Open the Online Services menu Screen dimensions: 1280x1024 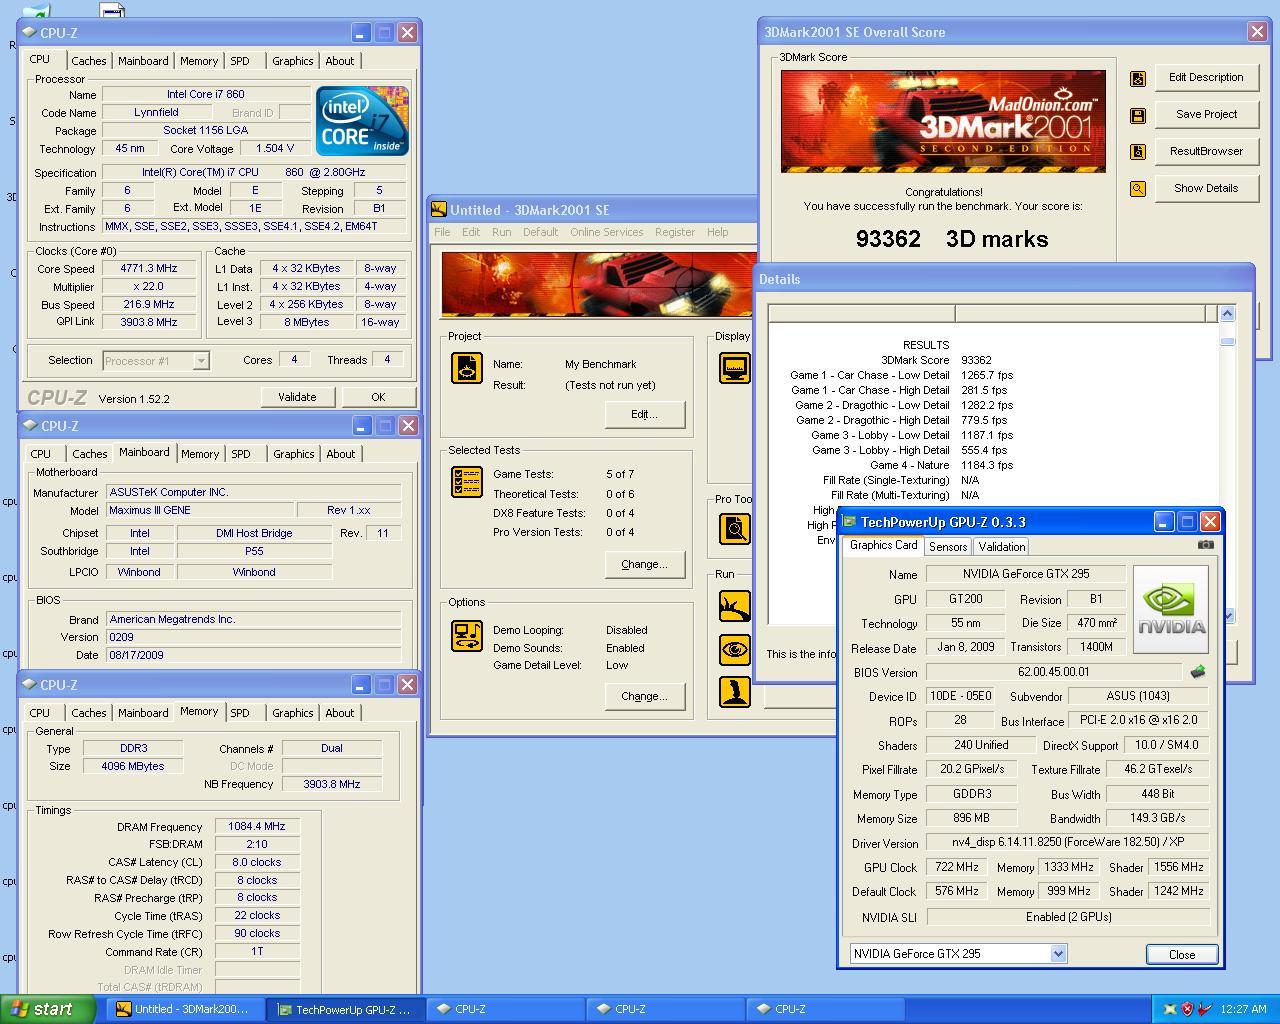tap(607, 232)
